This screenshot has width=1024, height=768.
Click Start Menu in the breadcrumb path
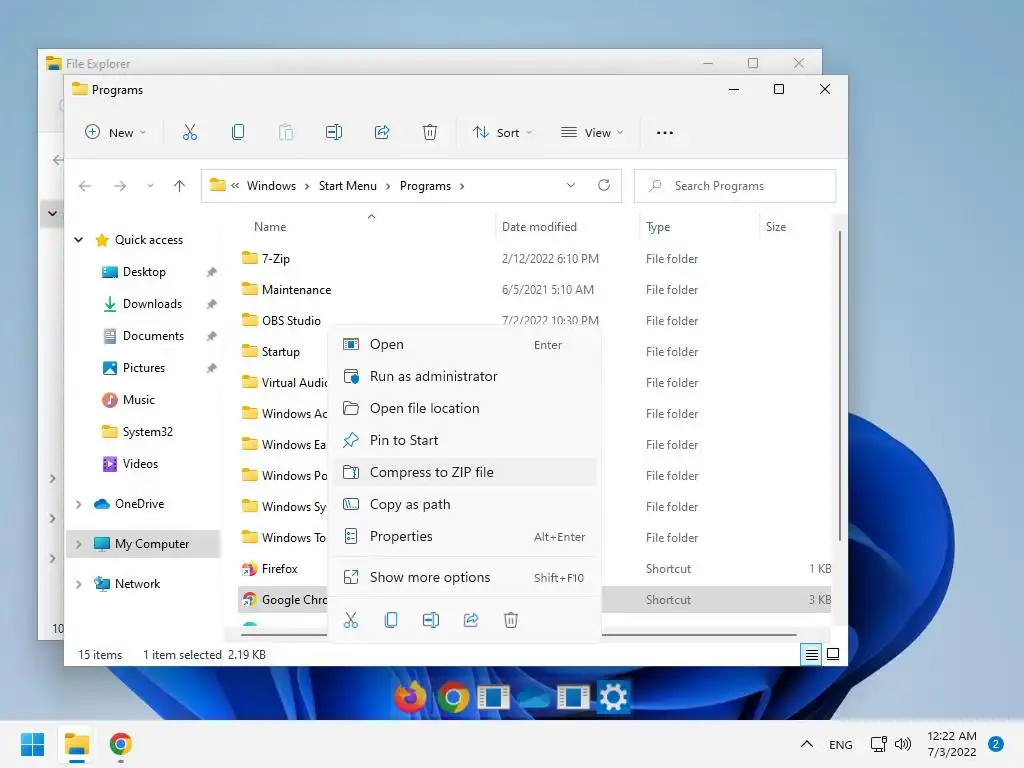pyautogui.click(x=347, y=186)
